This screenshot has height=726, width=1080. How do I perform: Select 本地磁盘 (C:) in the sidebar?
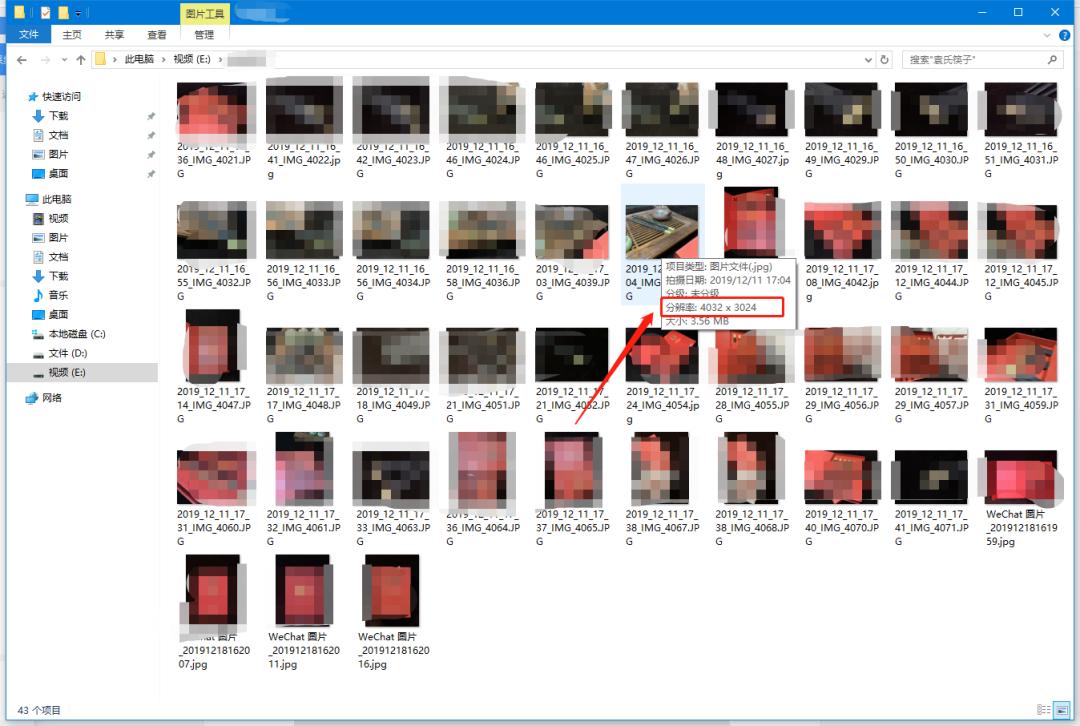pos(77,334)
